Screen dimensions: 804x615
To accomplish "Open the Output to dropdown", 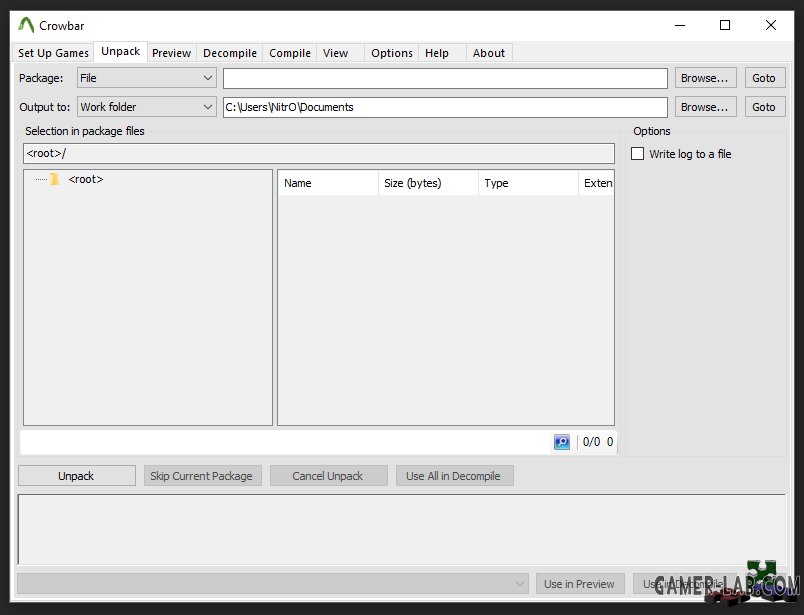I will click(147, 107).
